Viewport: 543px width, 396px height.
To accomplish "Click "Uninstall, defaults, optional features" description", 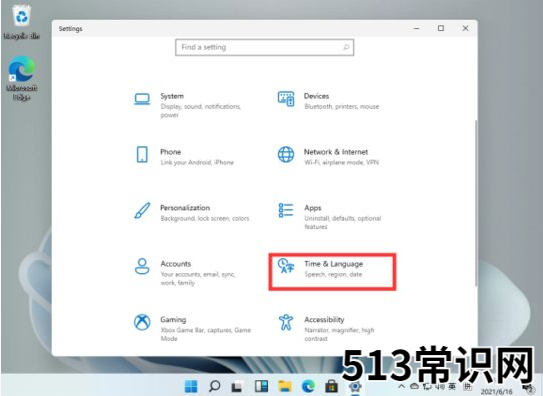I will coord(342,223).
